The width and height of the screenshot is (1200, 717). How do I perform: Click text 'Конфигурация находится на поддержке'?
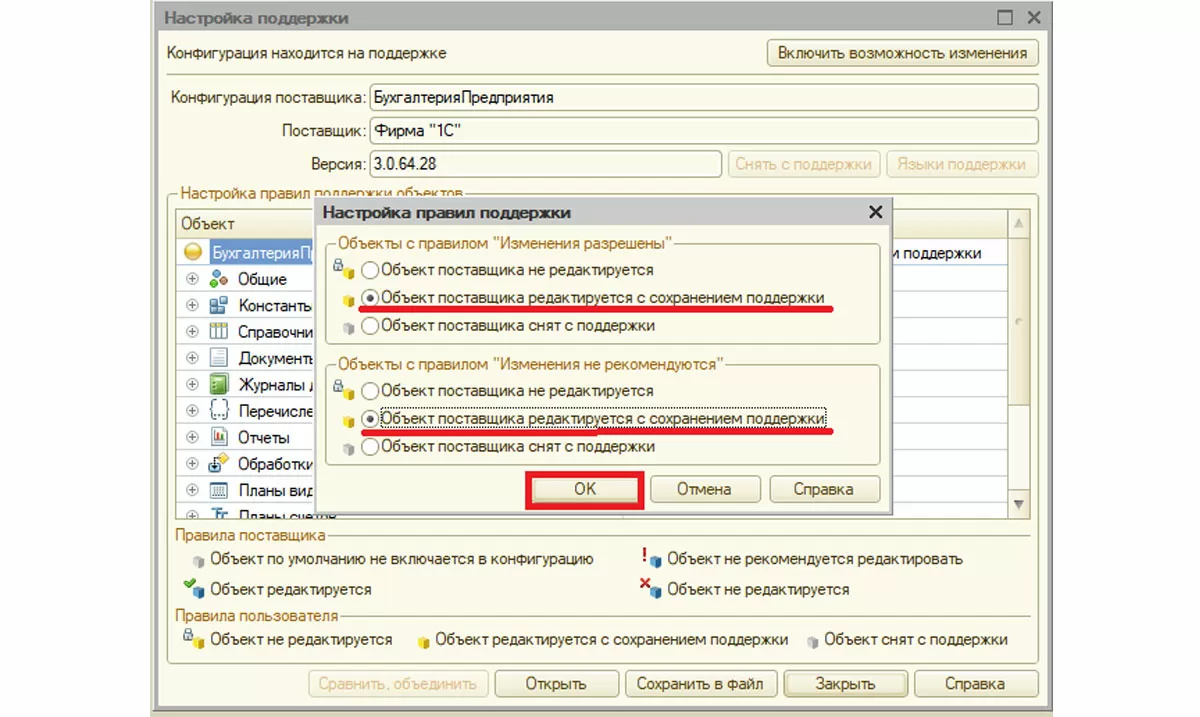point(307,52)
